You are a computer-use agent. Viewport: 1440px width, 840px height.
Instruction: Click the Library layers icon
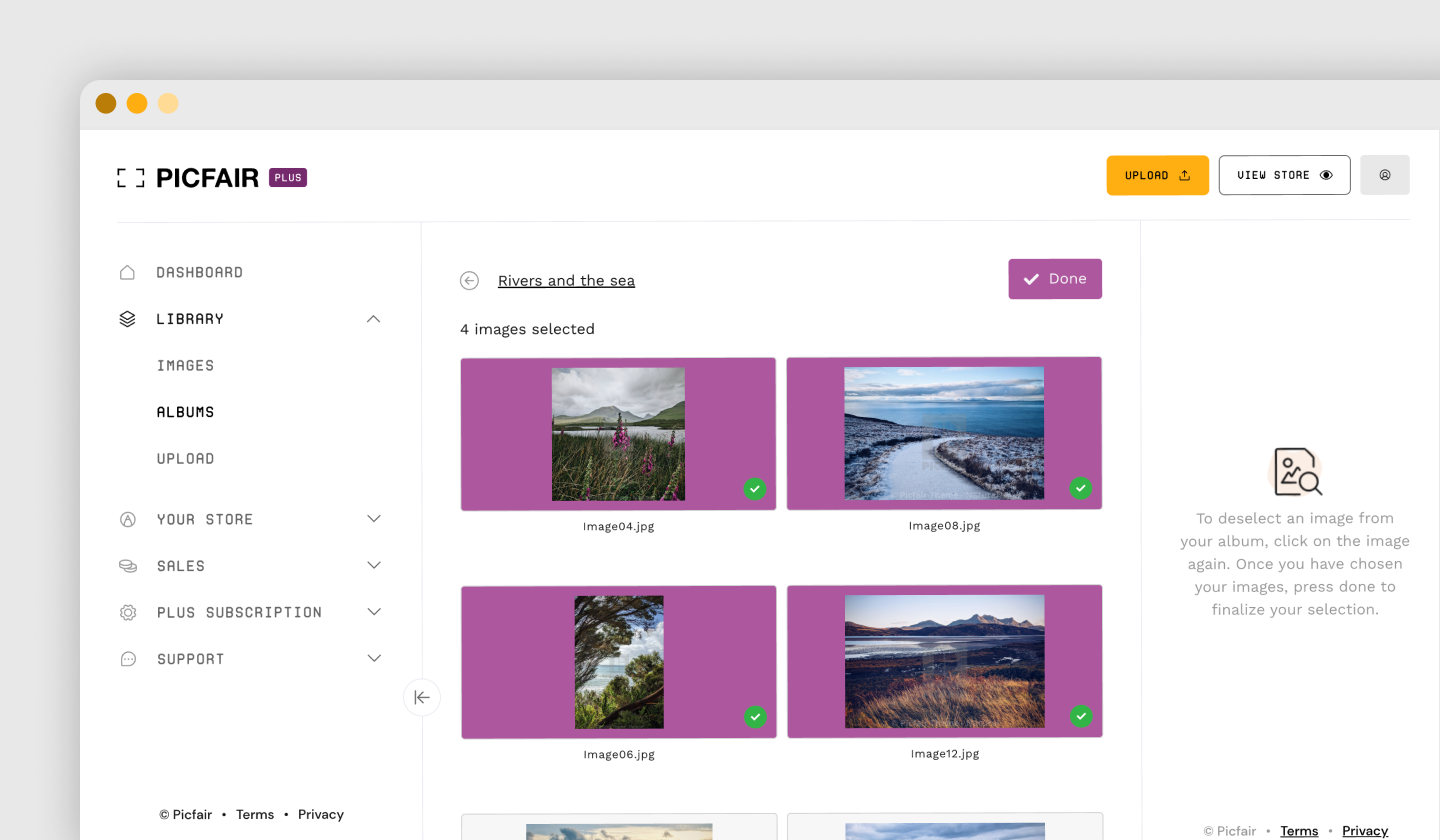[127, 319]
